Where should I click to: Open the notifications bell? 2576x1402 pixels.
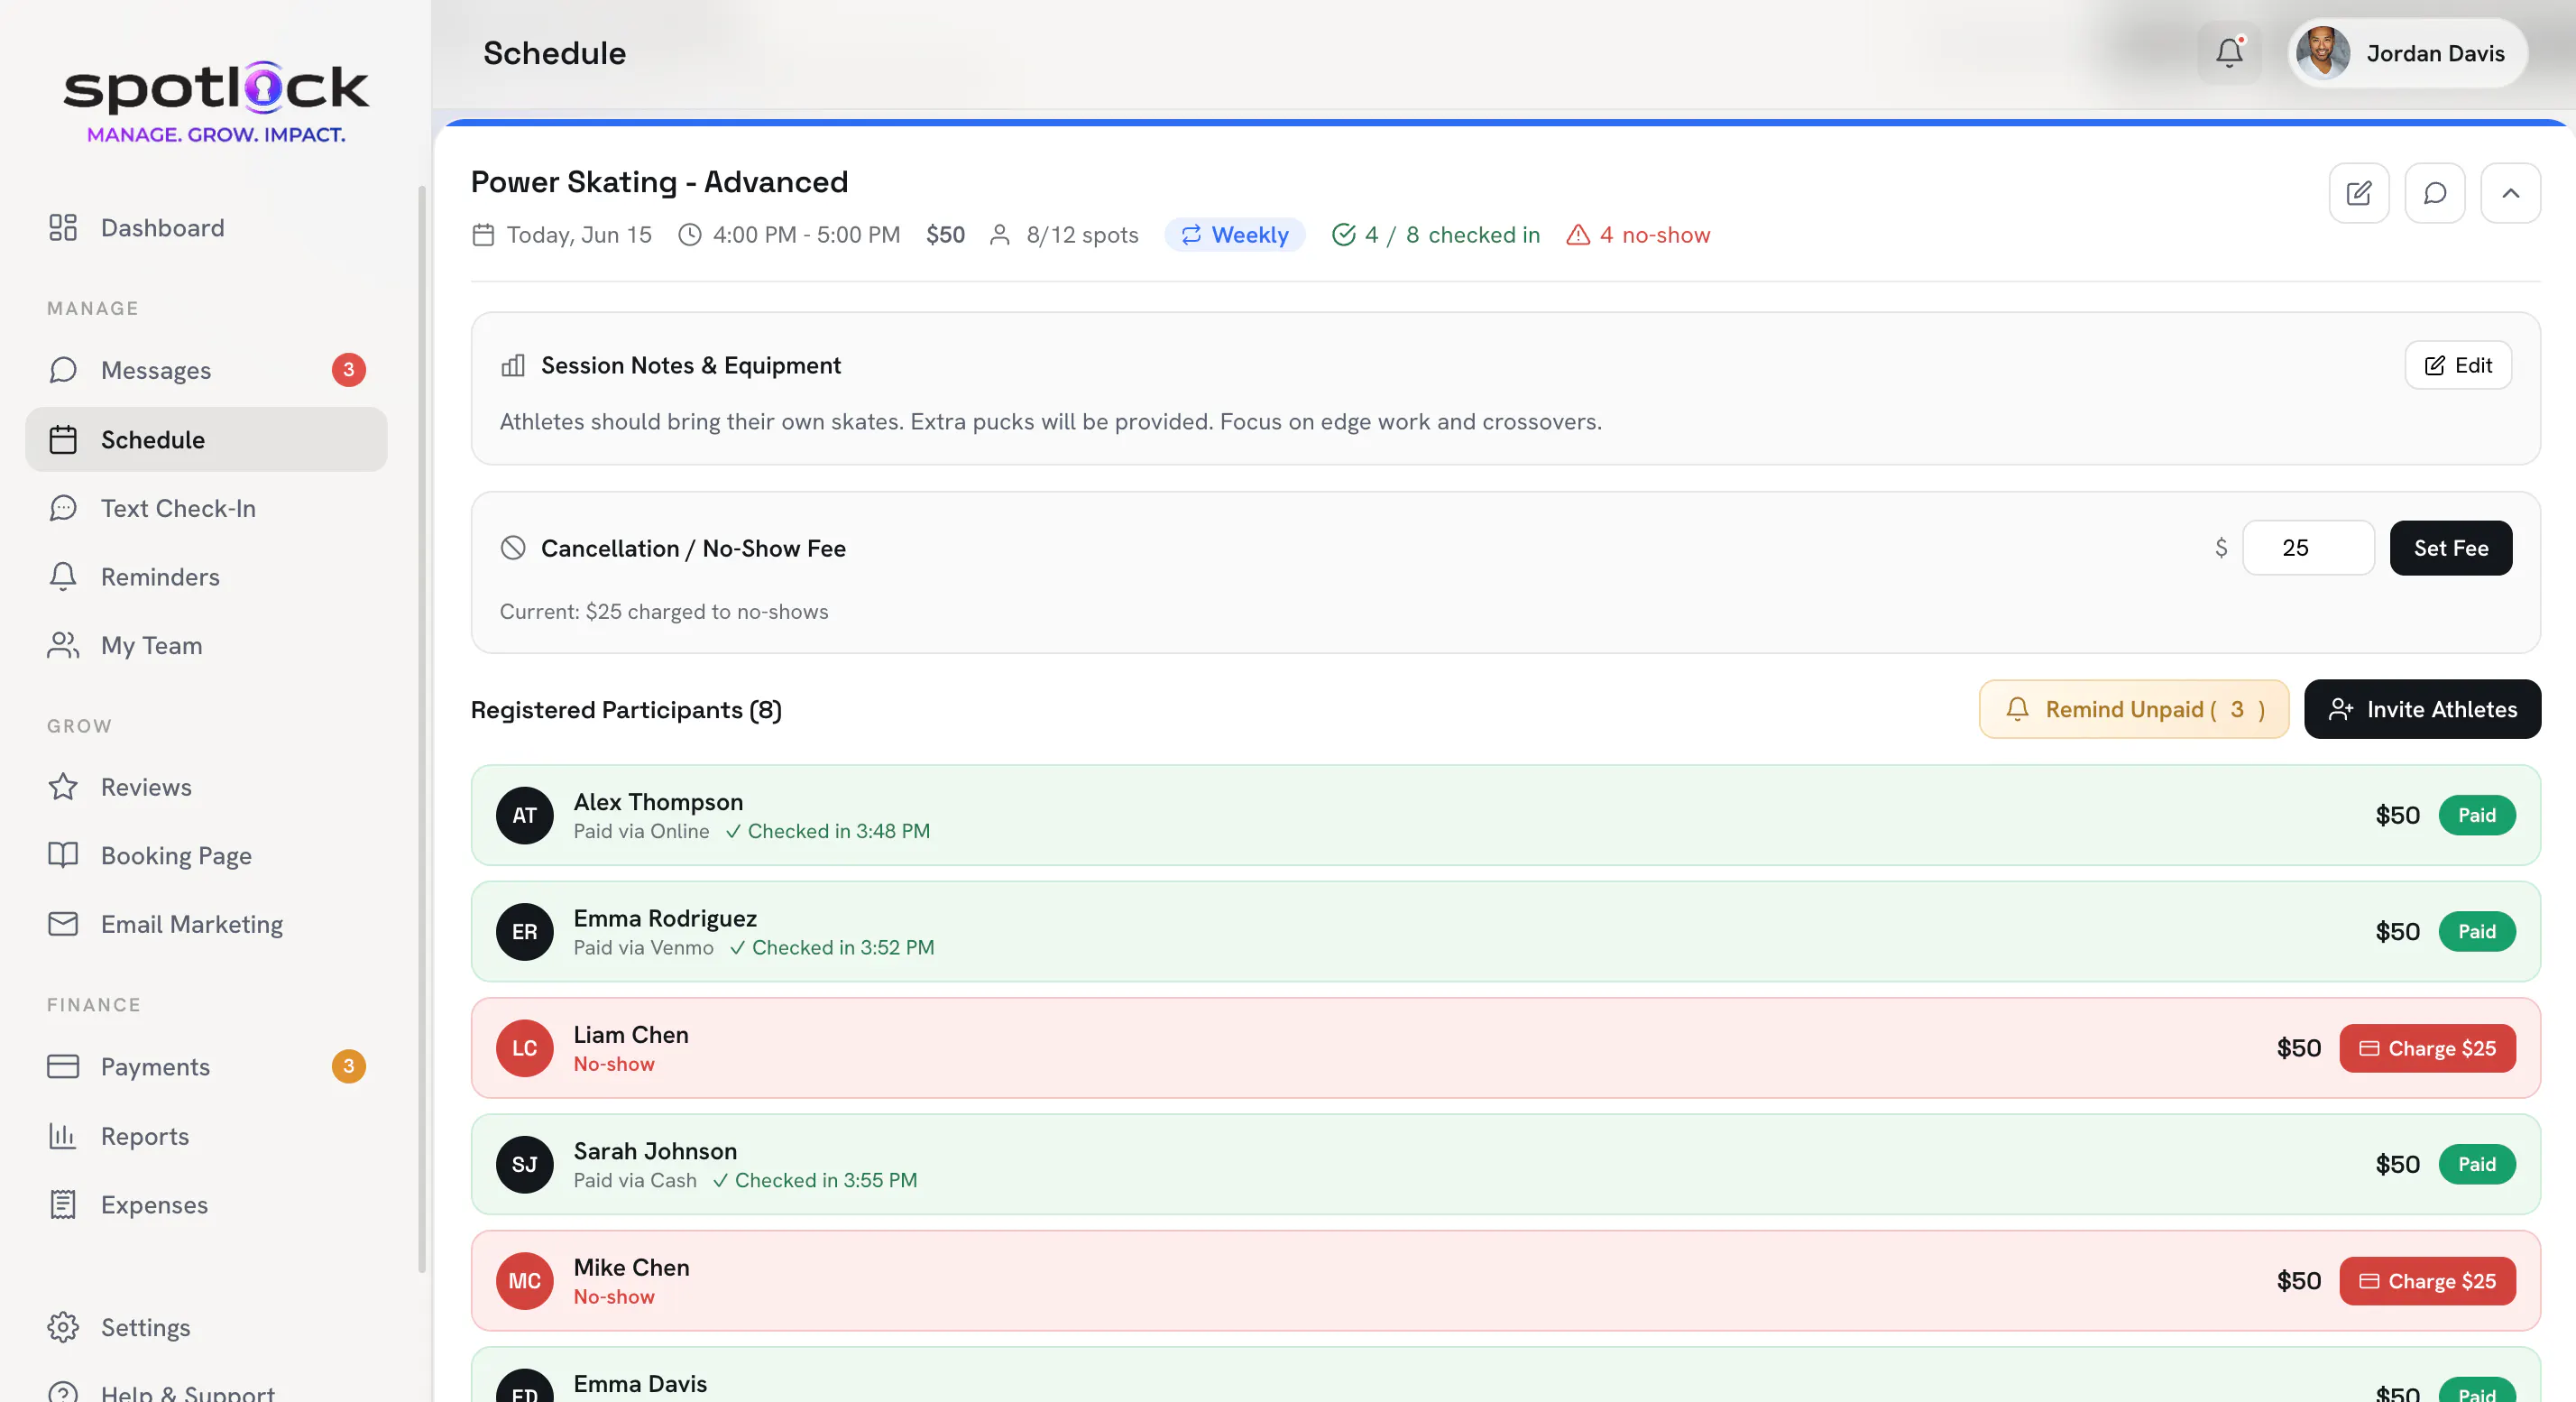point(2229,53)
